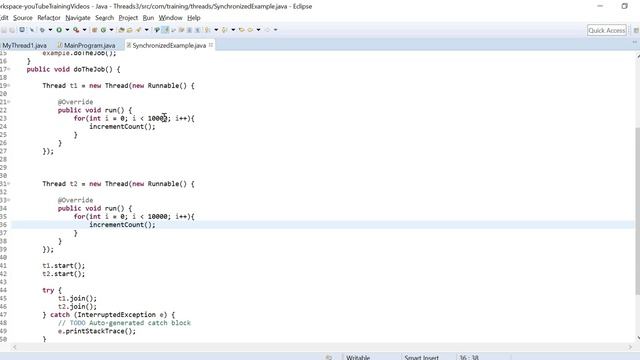Click the 36 : 38 cursor position
This screenshot has height=360, width=640.
coord(469,357)
